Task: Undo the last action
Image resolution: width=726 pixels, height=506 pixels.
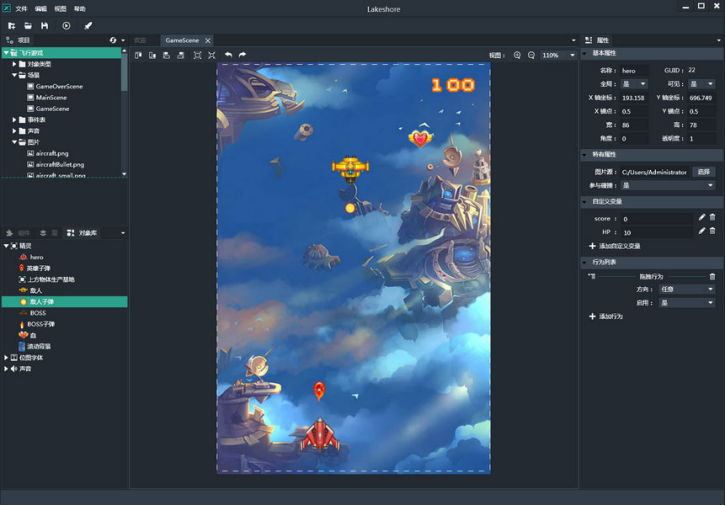Action: [x=228, y=55]
